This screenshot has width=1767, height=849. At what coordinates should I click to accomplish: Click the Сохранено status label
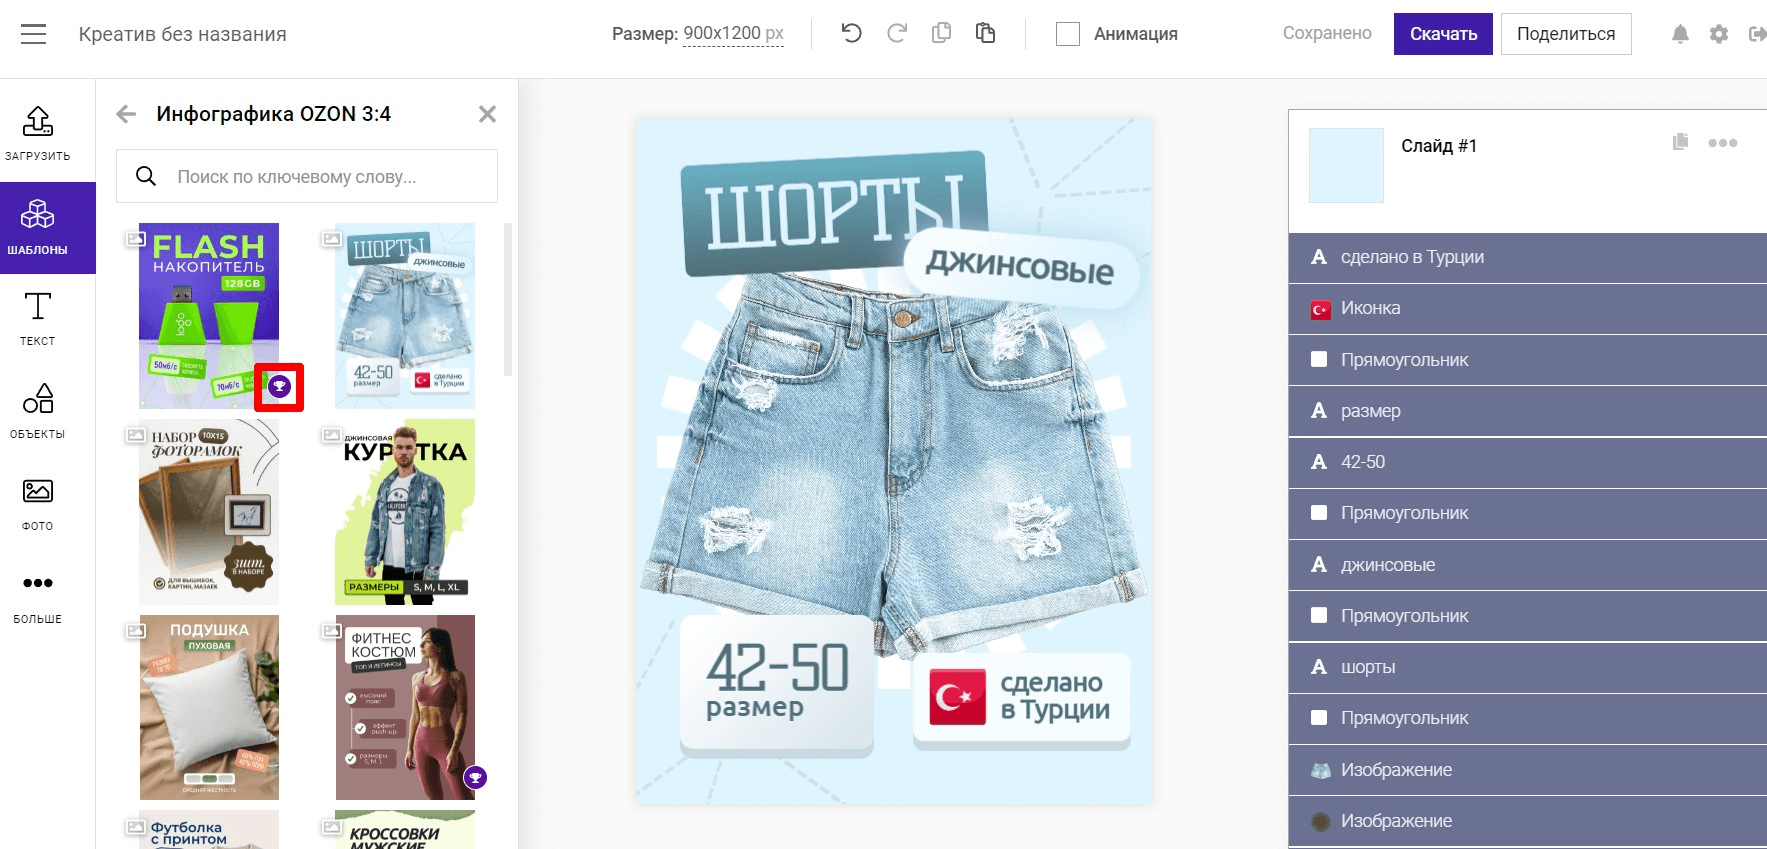pyautogui.click(x=1327, y=33)
